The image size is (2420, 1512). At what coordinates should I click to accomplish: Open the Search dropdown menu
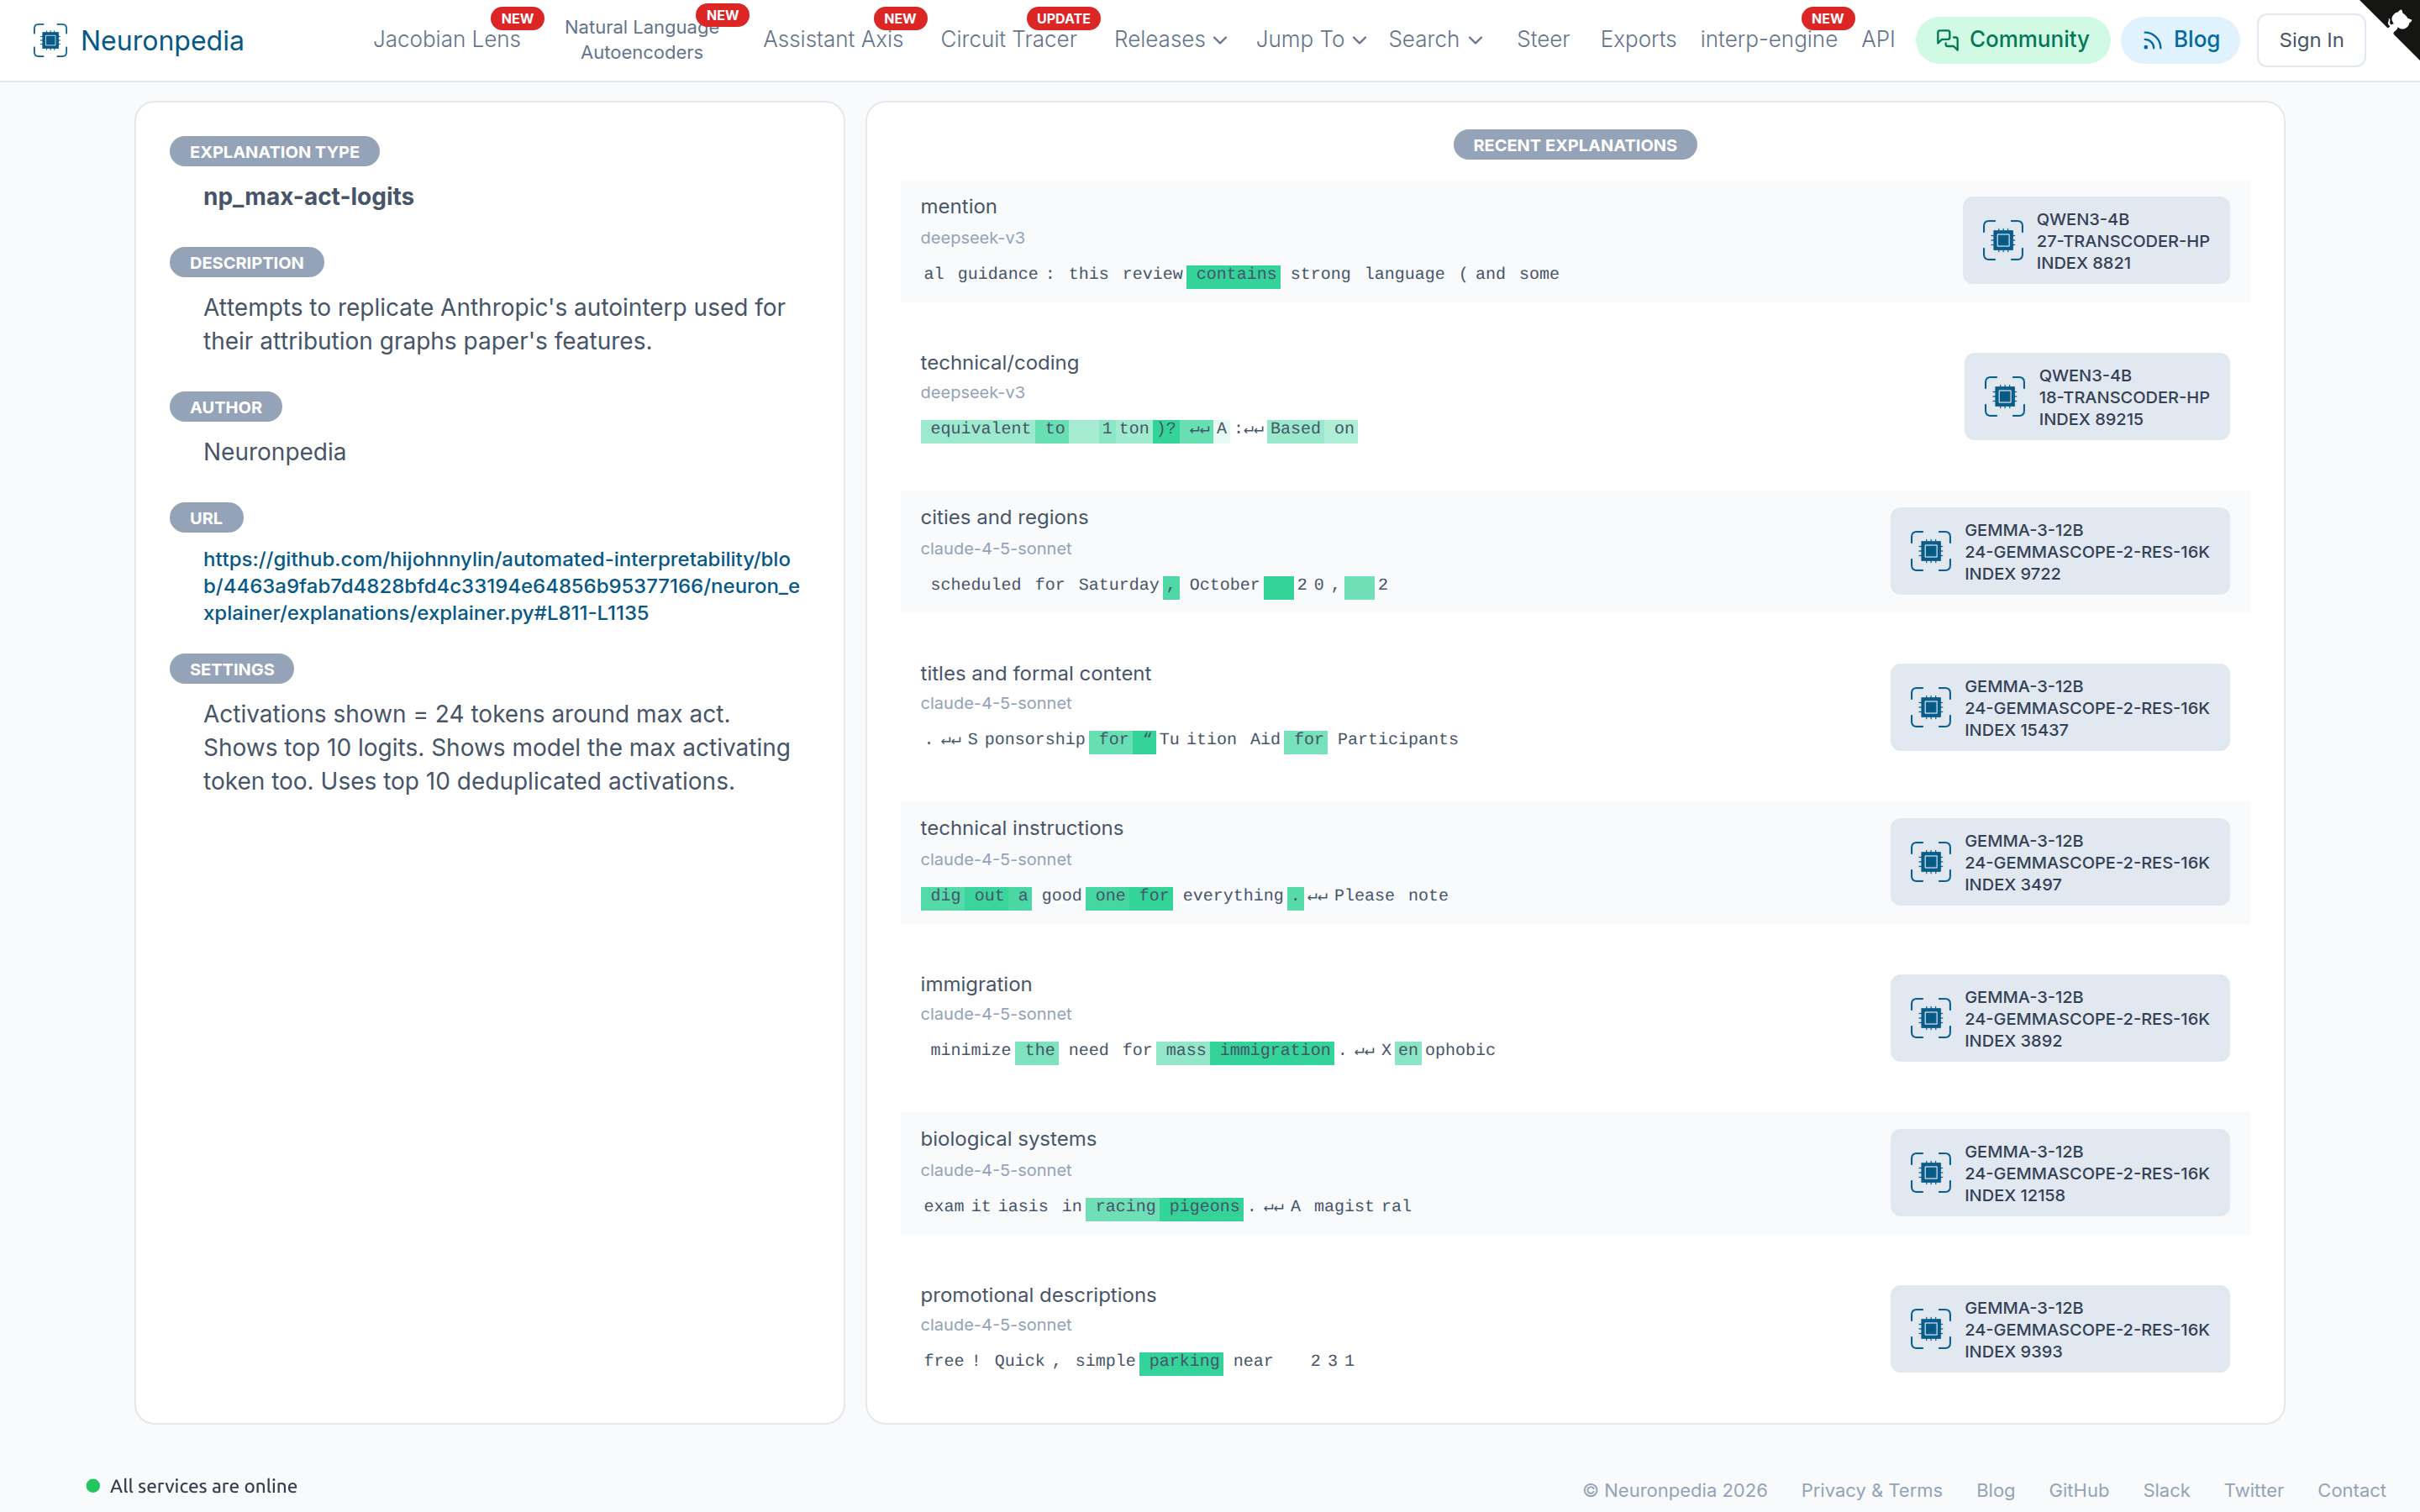[1435, 40]
